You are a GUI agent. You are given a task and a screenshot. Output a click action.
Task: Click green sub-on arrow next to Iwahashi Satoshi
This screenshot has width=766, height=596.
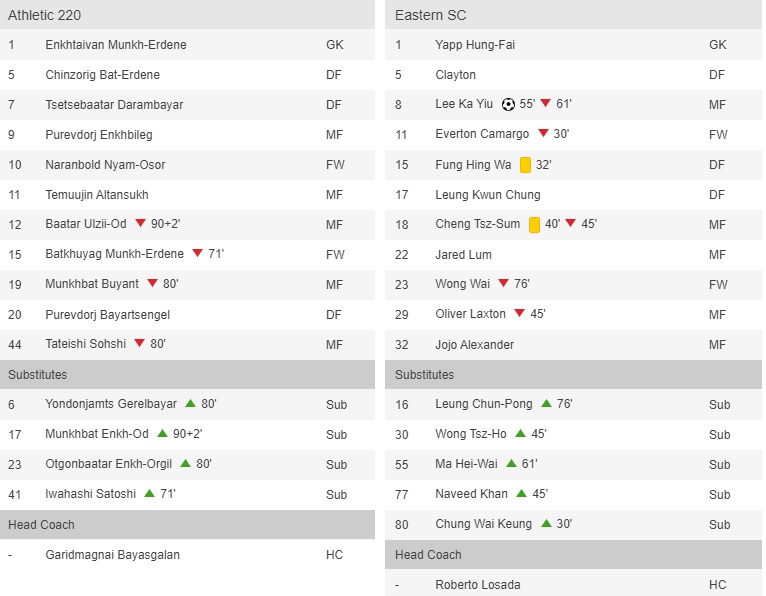click(149, 494)
